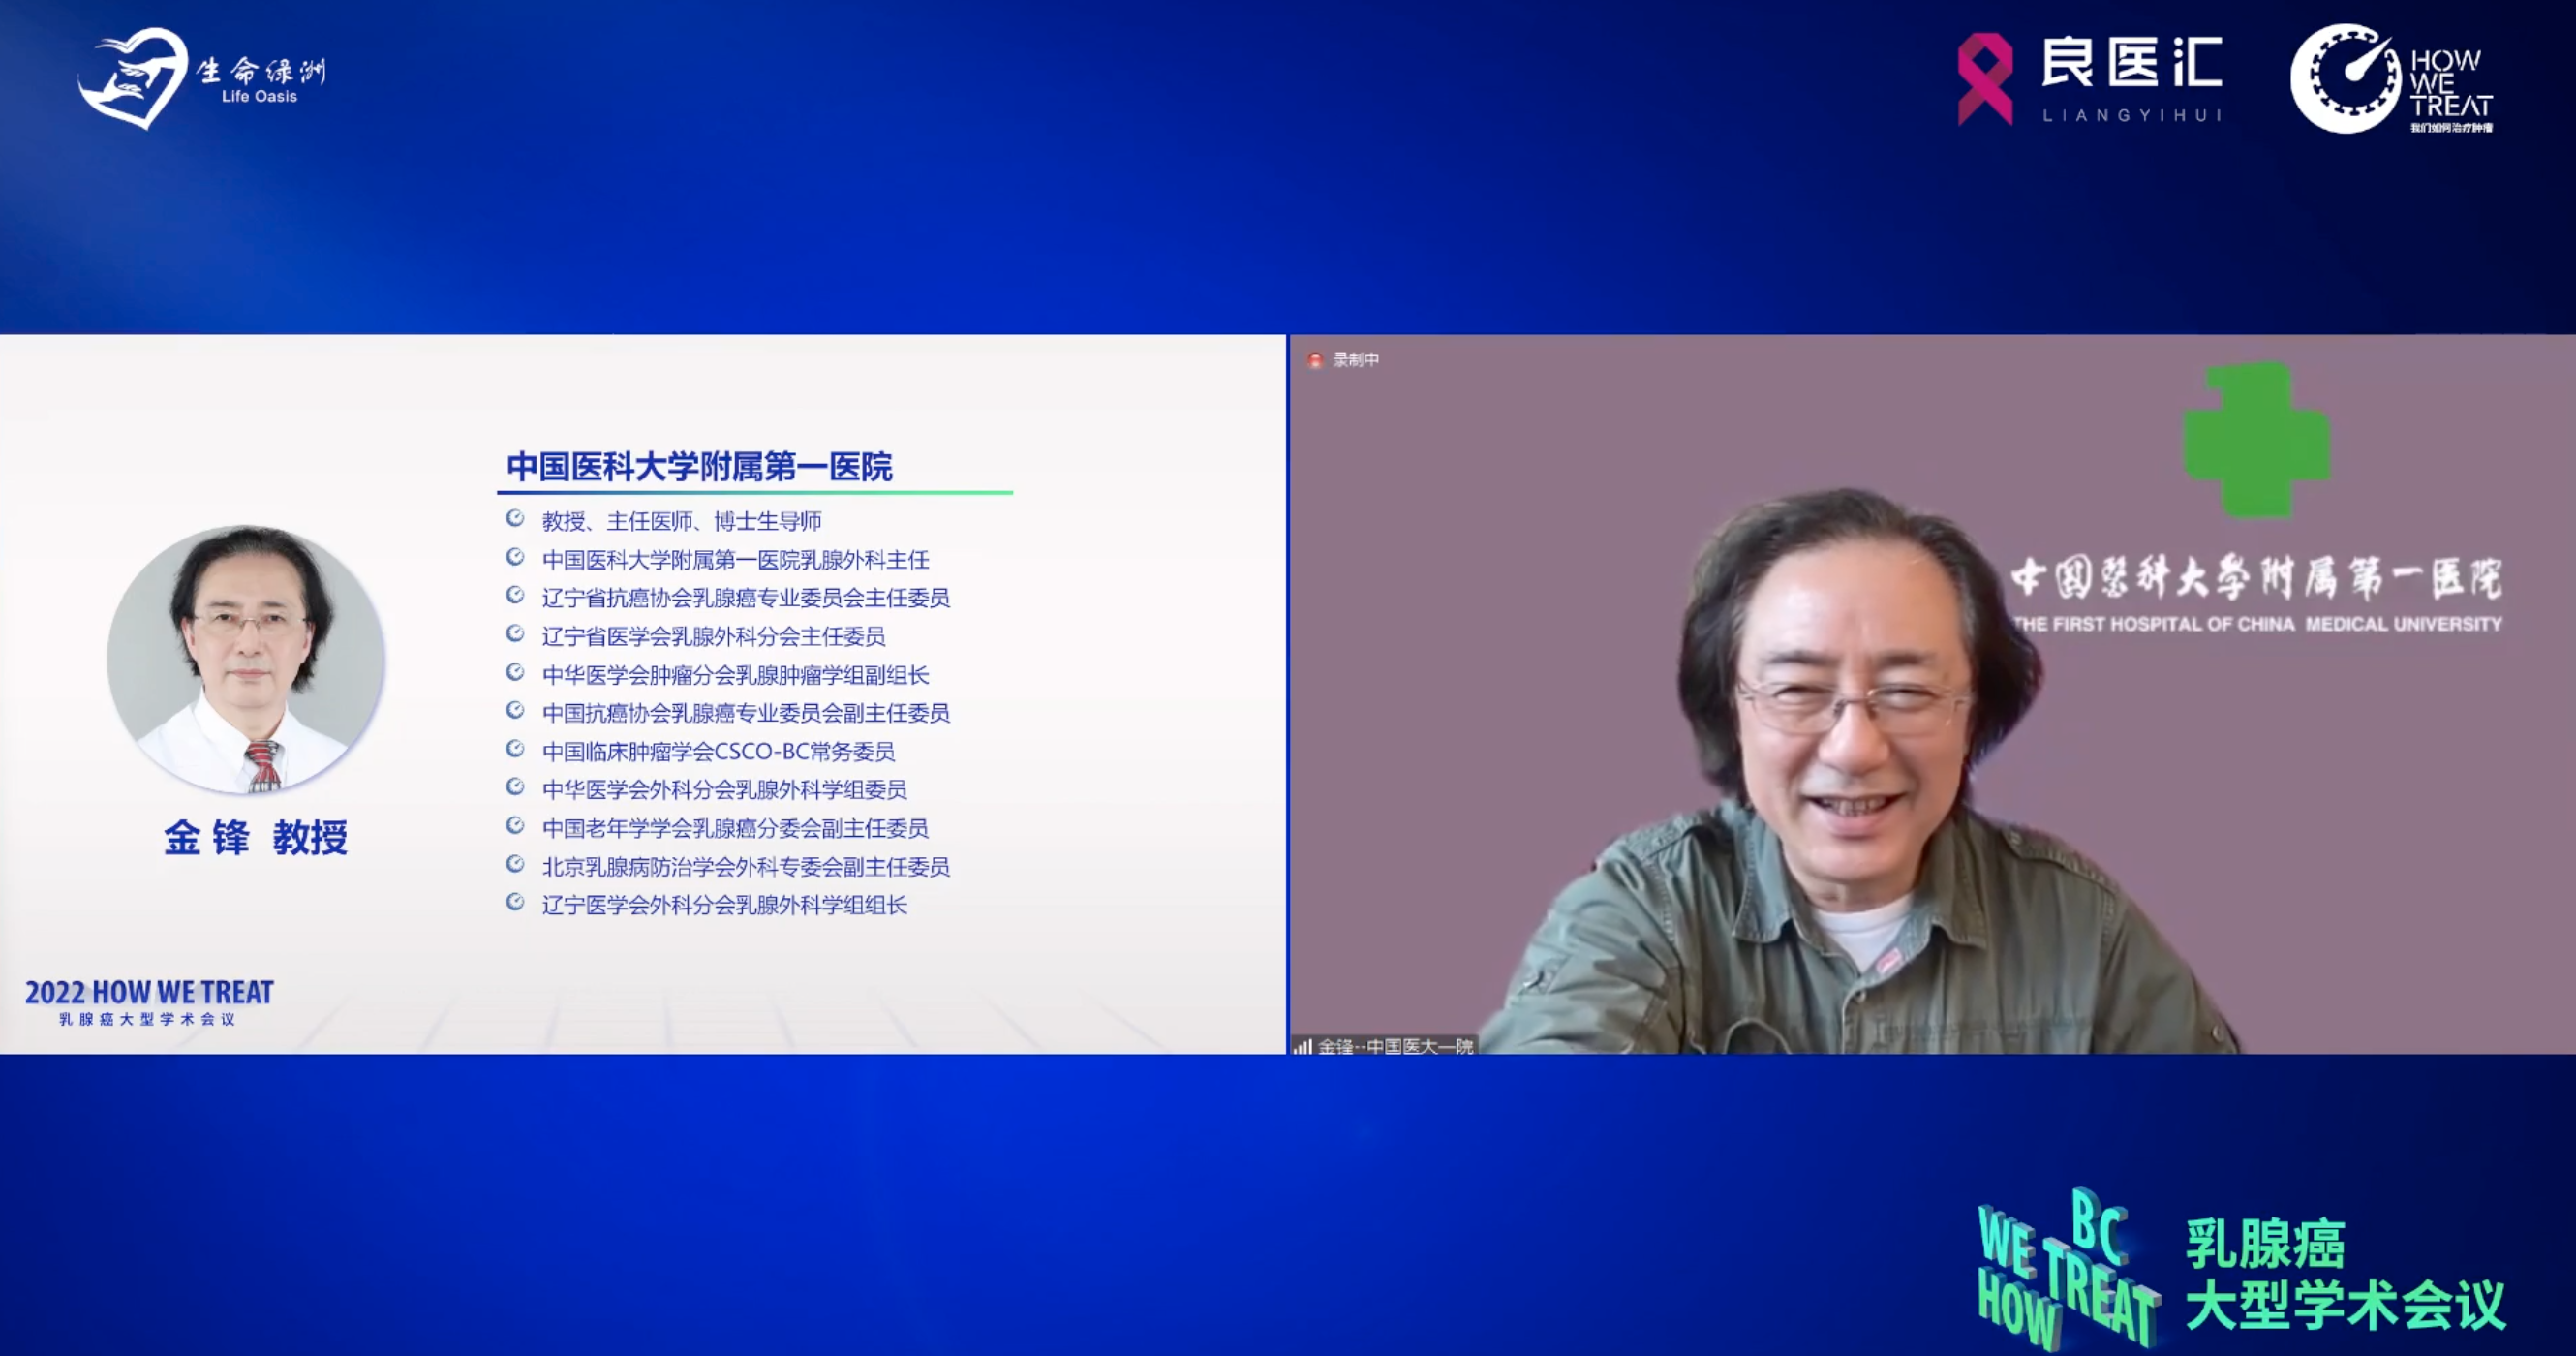The width and height of the screenshot is (2576, 1356).
Task: Click the signal strength bars icon
Action: [1302, 1047]
